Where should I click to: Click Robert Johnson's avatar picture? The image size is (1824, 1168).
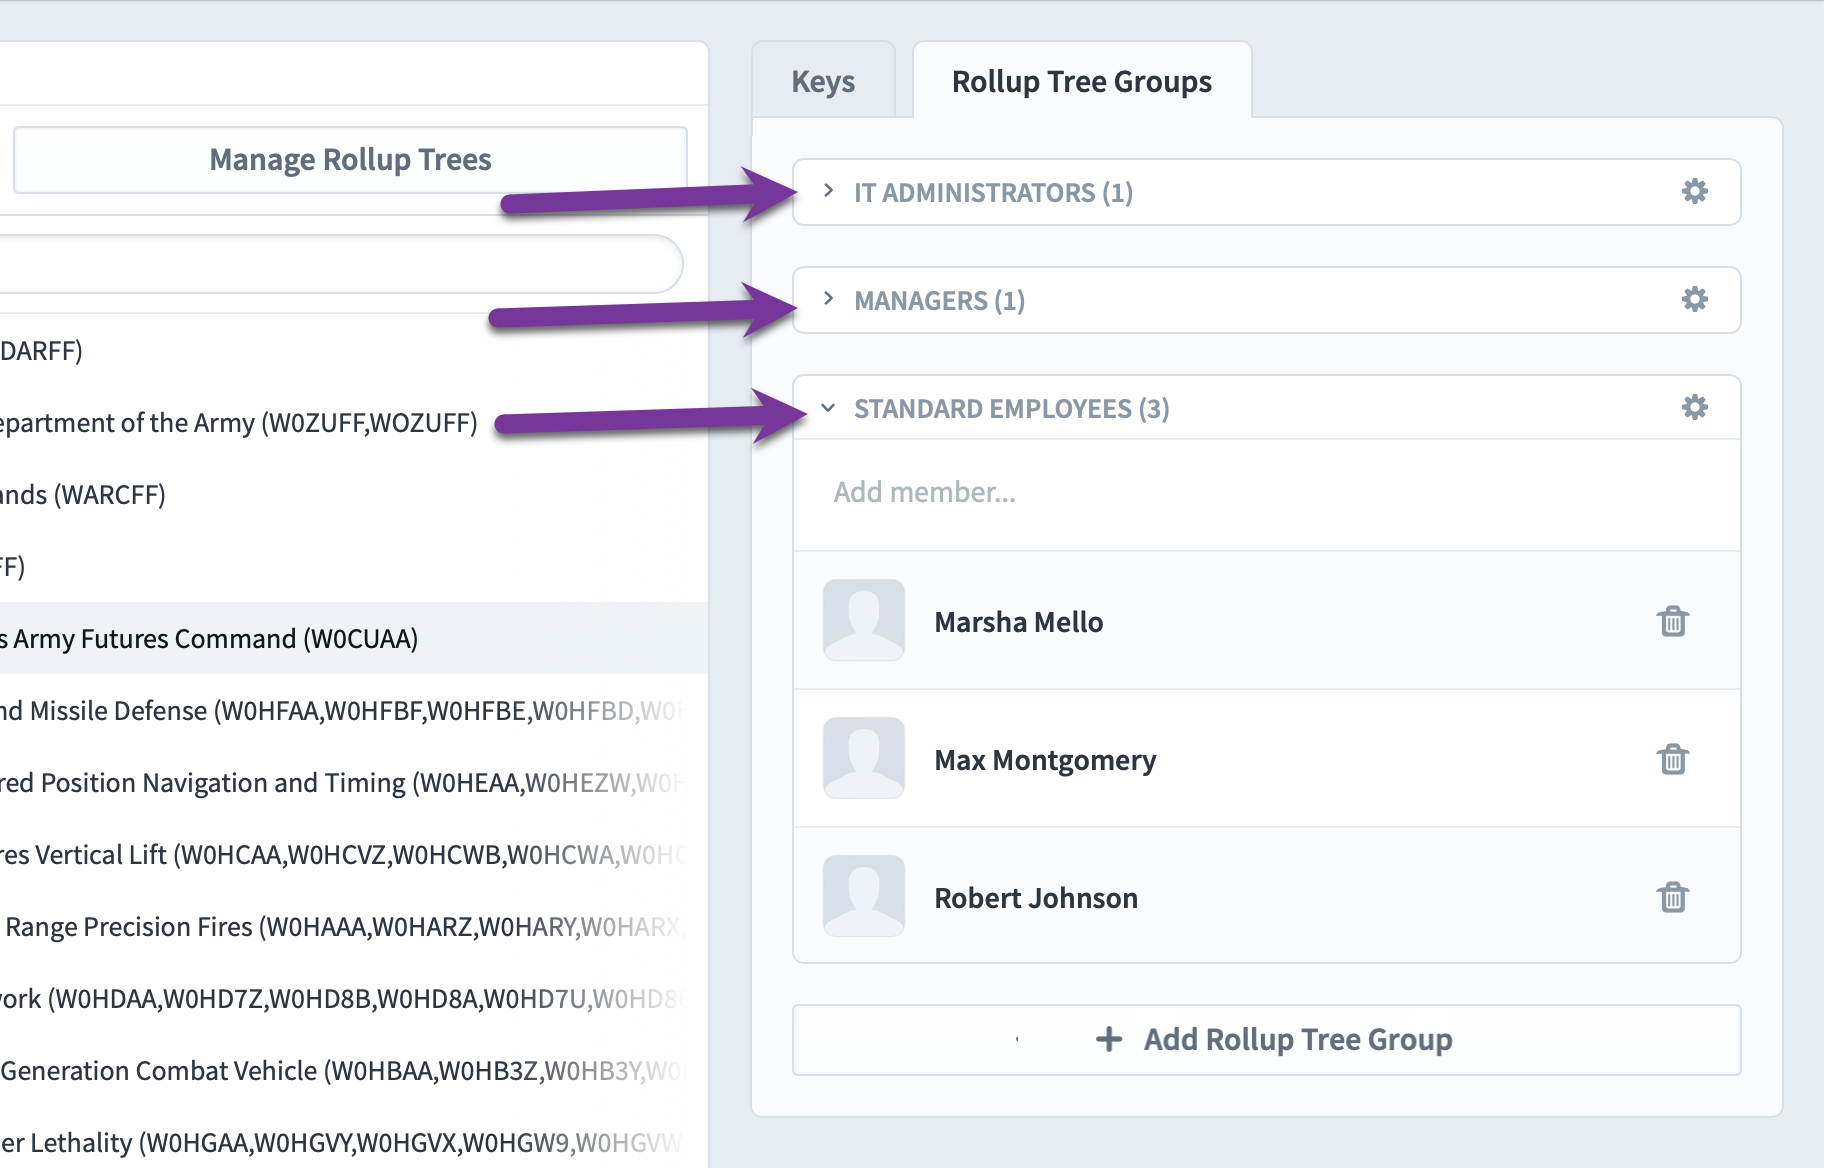[864, 896]
